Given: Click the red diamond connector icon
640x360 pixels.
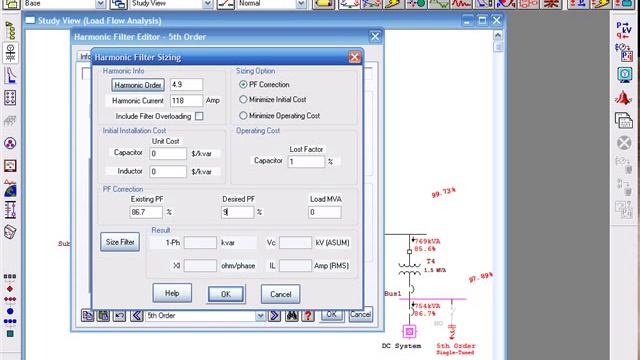Looking at the screenshot, I should [x=10, y=289].
